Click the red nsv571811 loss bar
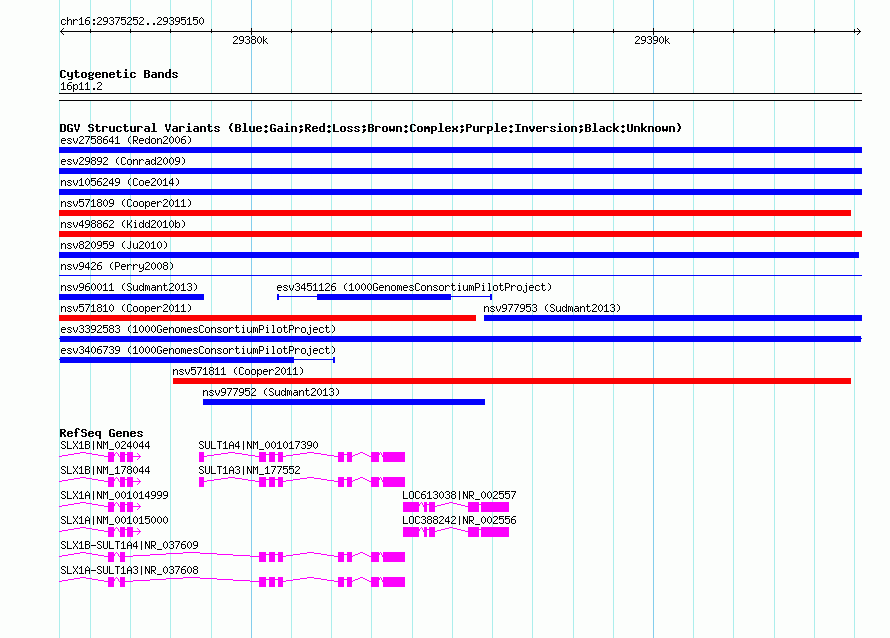Screen dimensions: 890x638 pyautogui.click(x=512, y=381)
